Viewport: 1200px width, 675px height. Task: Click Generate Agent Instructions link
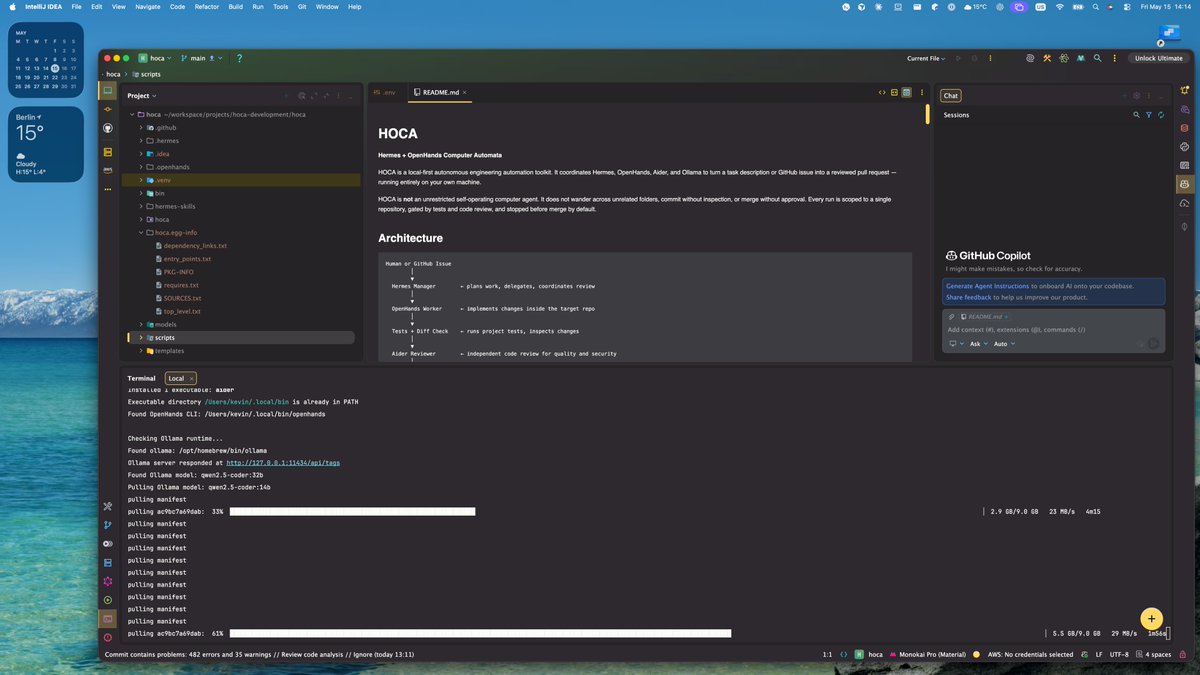(x=987, y=286)
